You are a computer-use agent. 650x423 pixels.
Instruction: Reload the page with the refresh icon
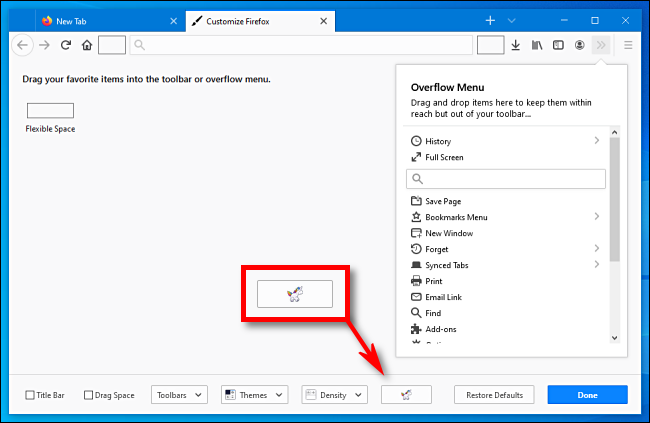[x=65, y=45]
